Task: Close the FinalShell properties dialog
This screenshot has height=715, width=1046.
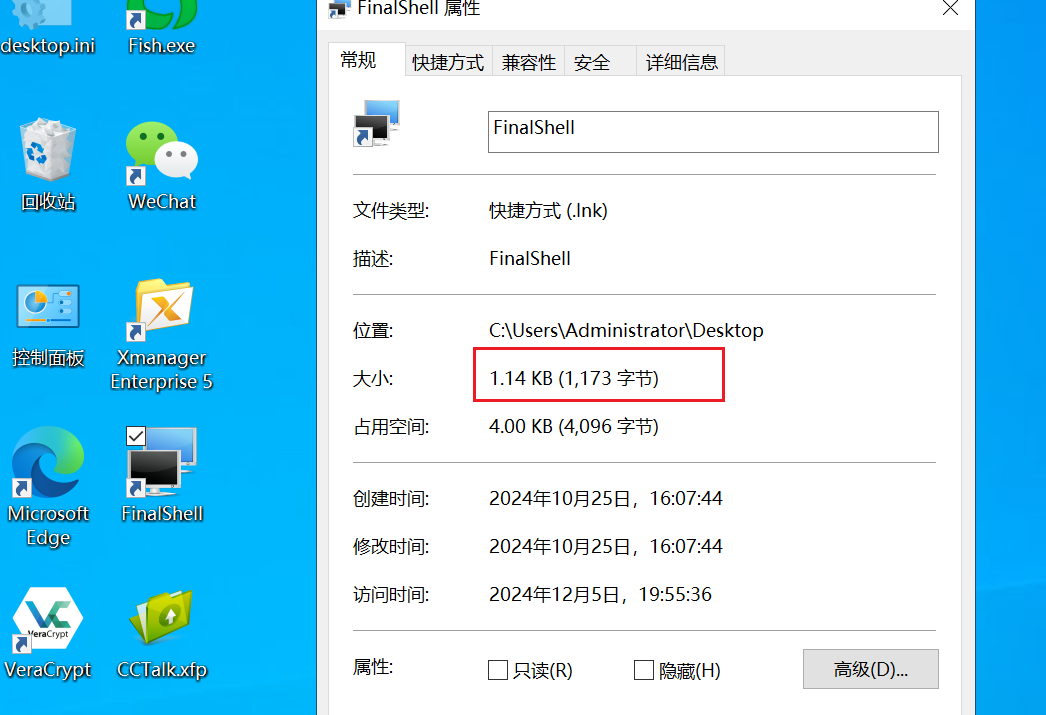Action: click(951, 8)
